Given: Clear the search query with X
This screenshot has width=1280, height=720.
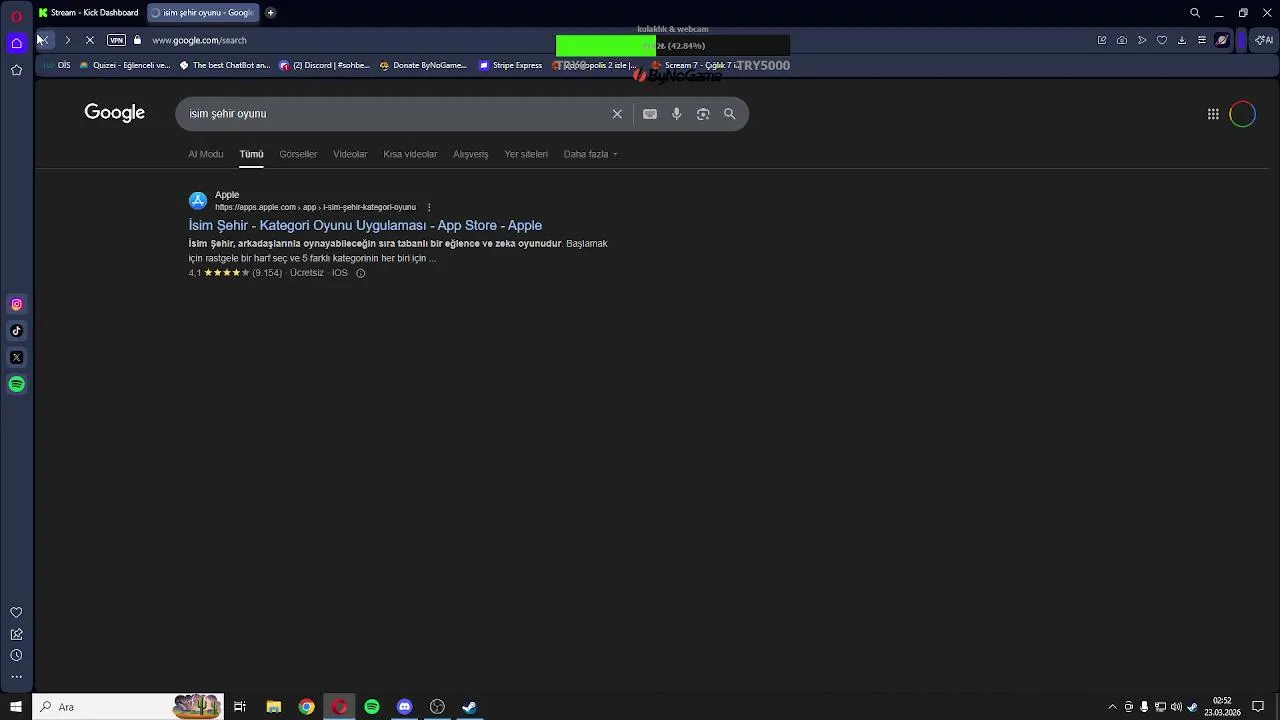Looking at the screenshot, I should point(617,114).
